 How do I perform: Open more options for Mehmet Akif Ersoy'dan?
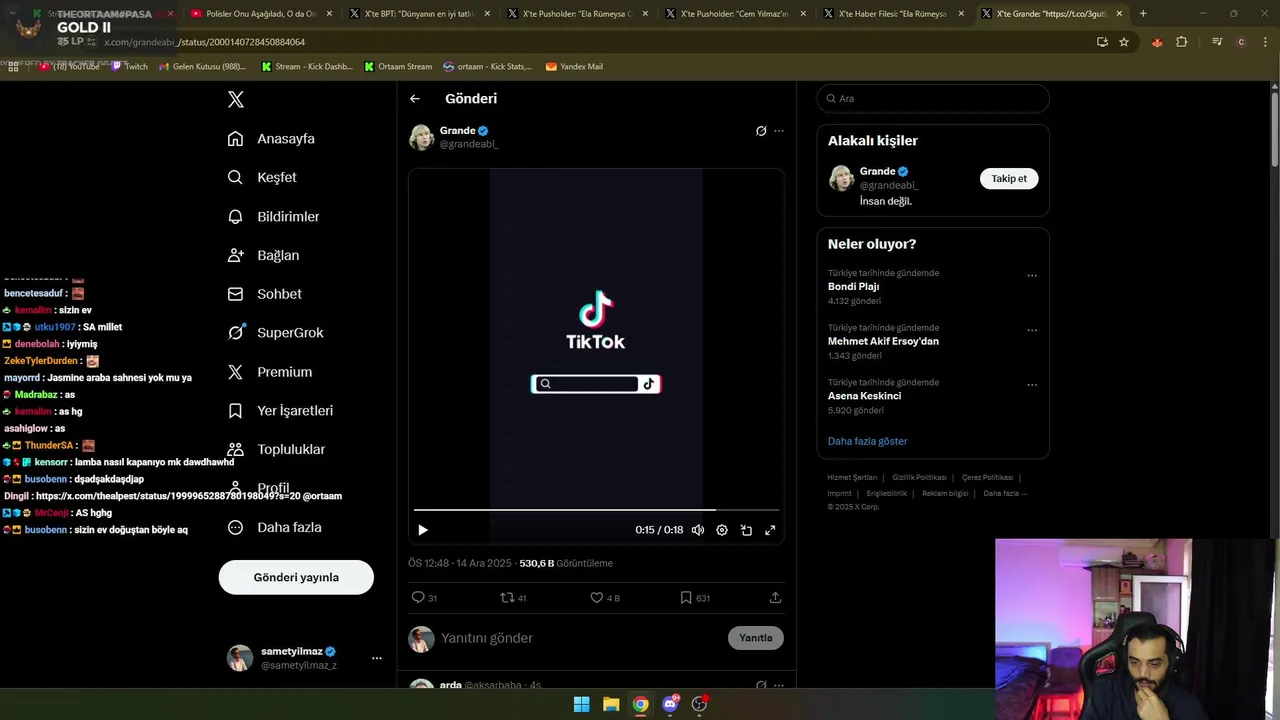[1032, 330]
